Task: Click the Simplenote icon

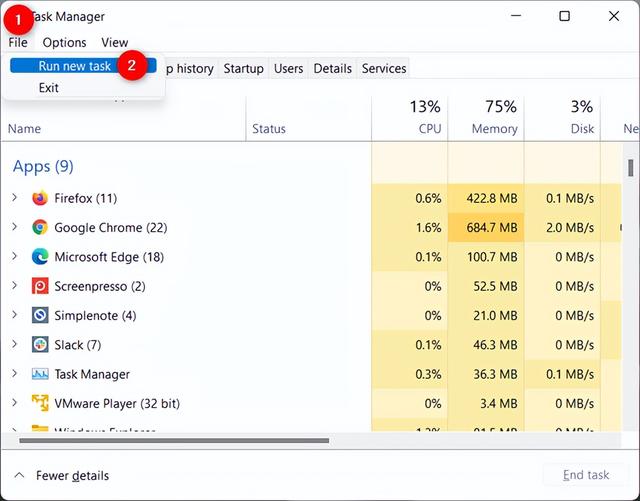Action: [x=40, y=316]
